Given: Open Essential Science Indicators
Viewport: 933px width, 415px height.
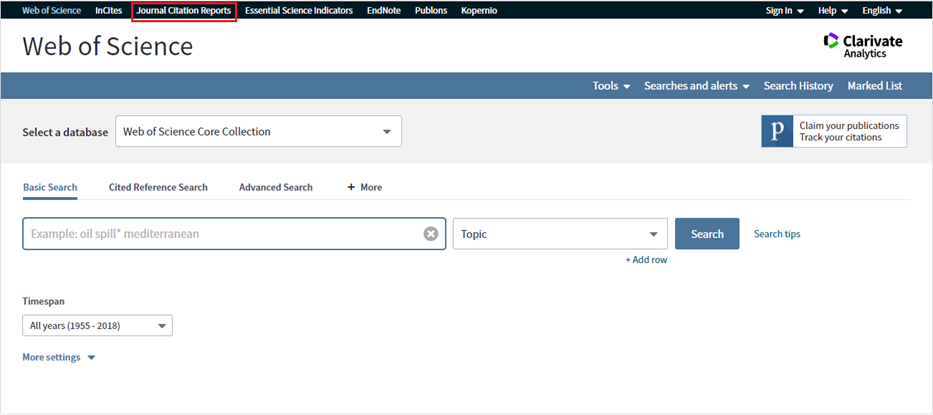Looking at the screenshot, I should 299,11.
